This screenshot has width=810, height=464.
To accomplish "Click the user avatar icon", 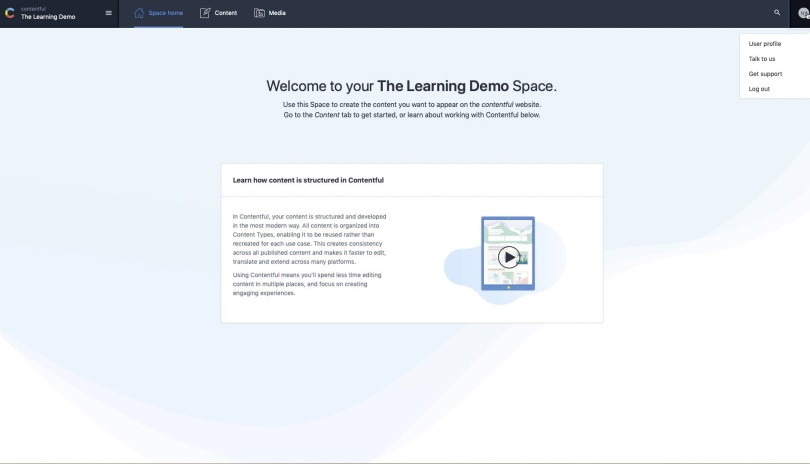I will [x=803, y=13].
